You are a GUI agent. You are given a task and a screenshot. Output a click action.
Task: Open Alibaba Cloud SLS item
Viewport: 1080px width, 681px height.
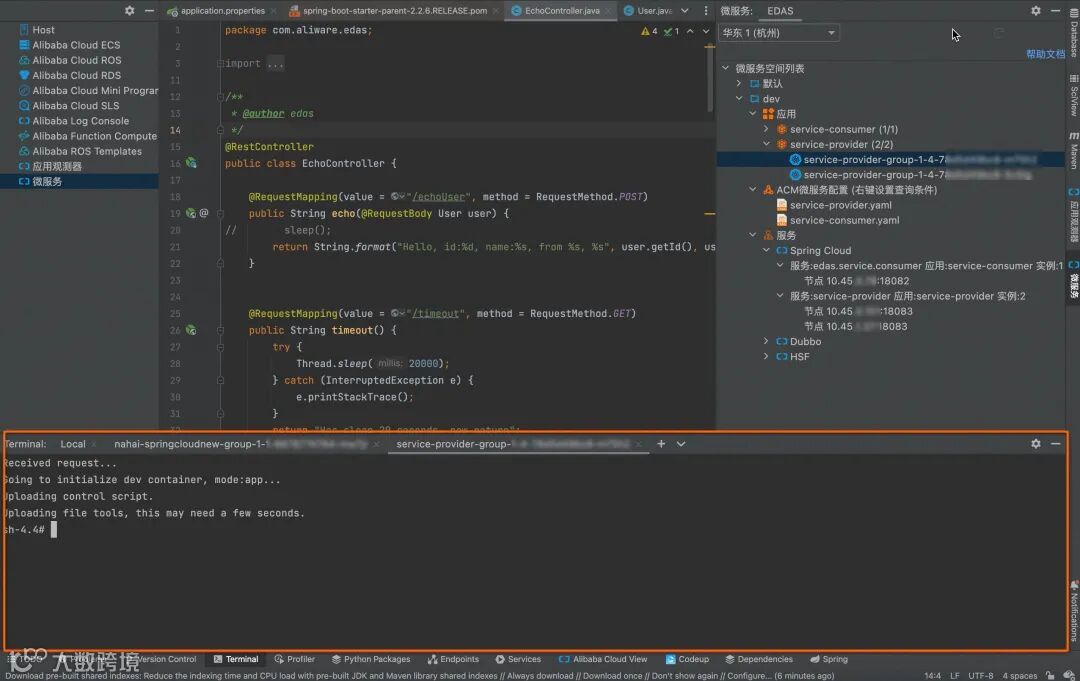[76, 105]
